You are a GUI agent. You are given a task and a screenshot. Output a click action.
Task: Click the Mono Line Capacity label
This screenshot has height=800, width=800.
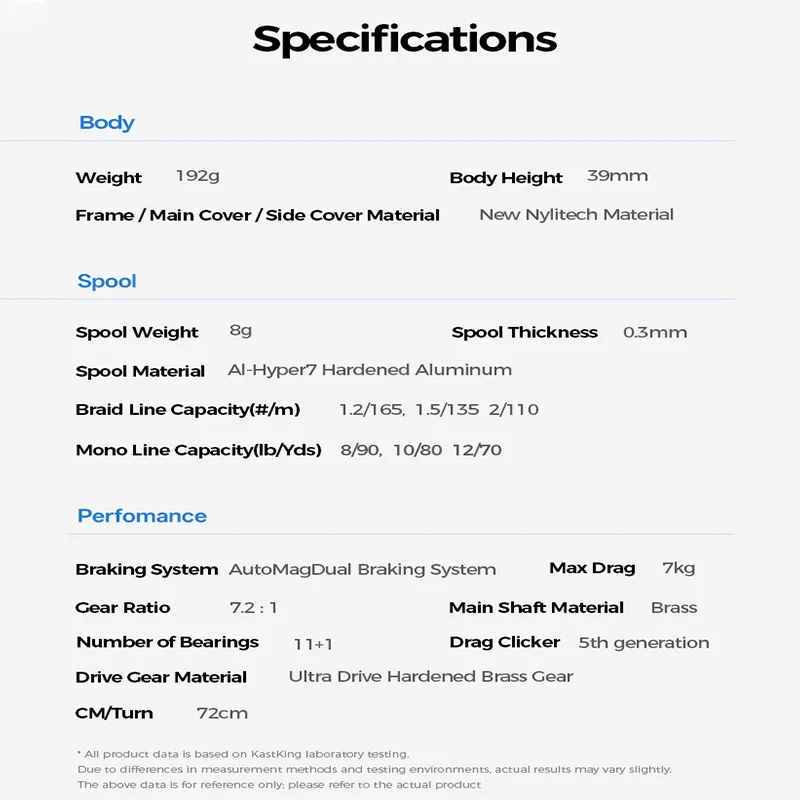198,450
